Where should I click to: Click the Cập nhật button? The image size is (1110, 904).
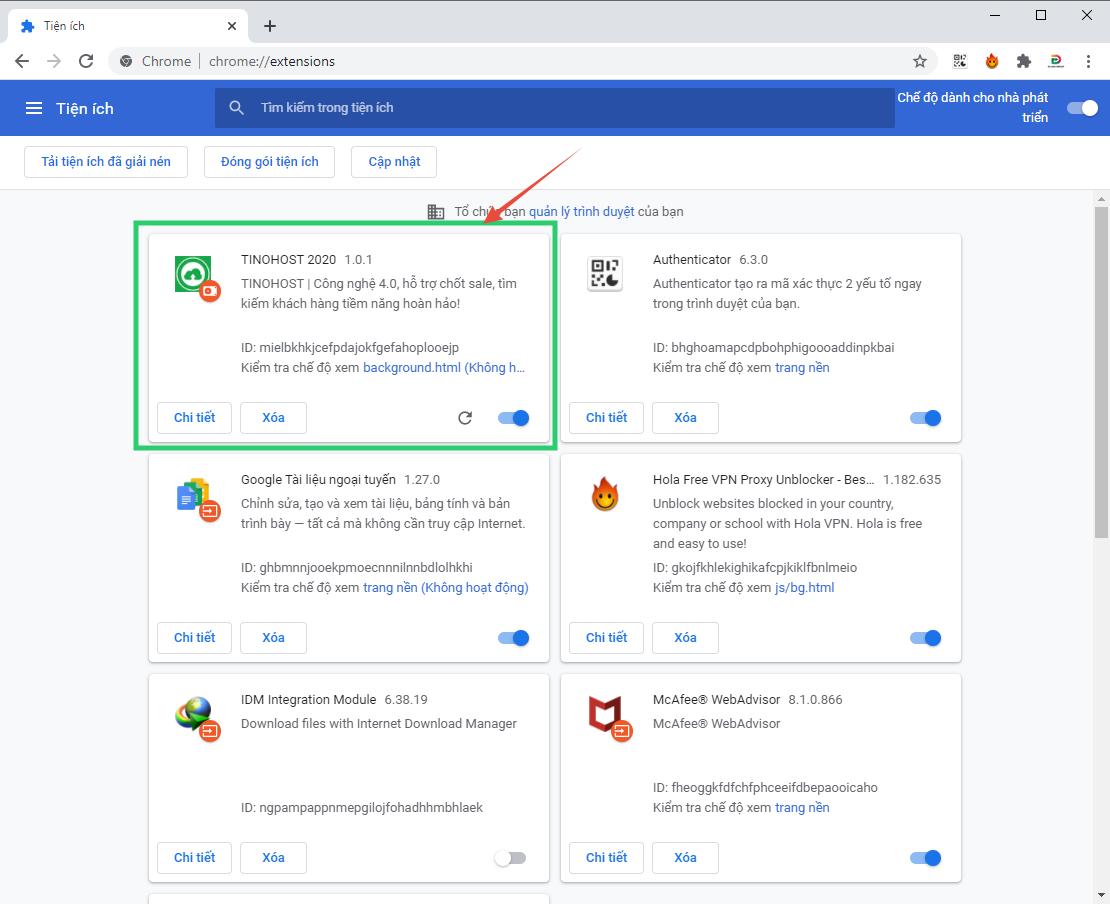click(394, 162)
